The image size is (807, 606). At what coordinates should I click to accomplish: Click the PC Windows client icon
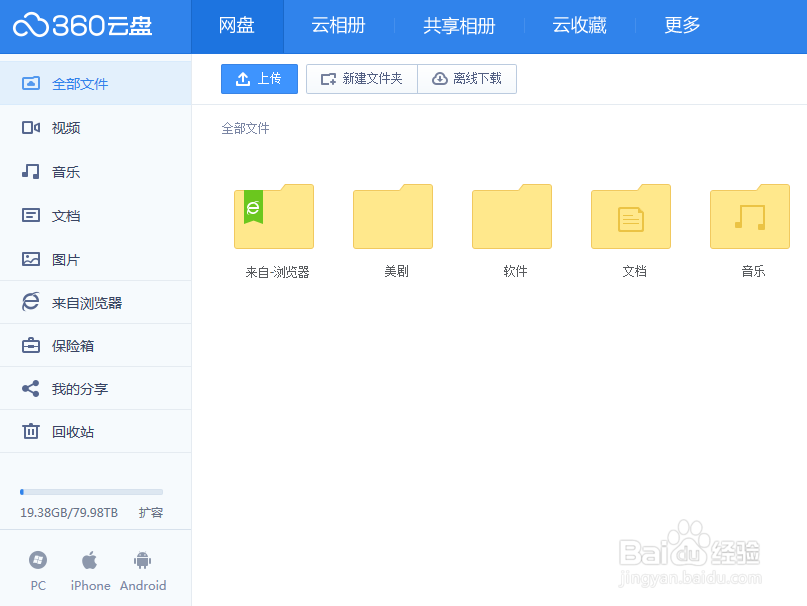pyautogui.click(x=38, y=560)
